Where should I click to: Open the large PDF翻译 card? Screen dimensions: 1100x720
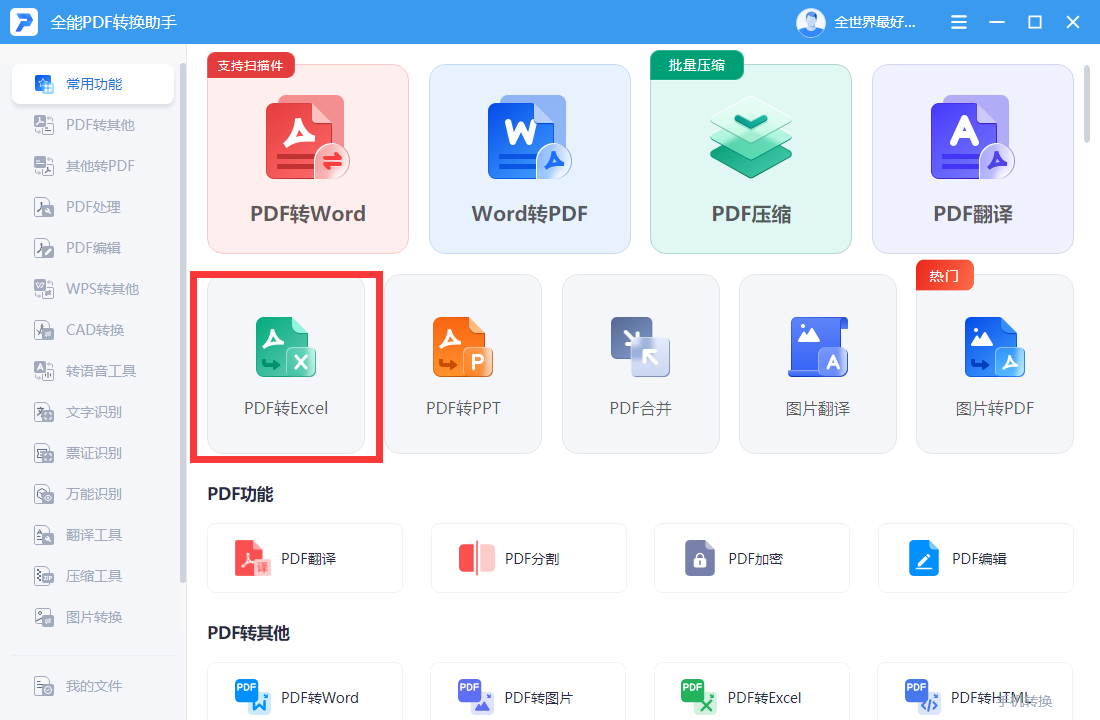pos(972,159)
